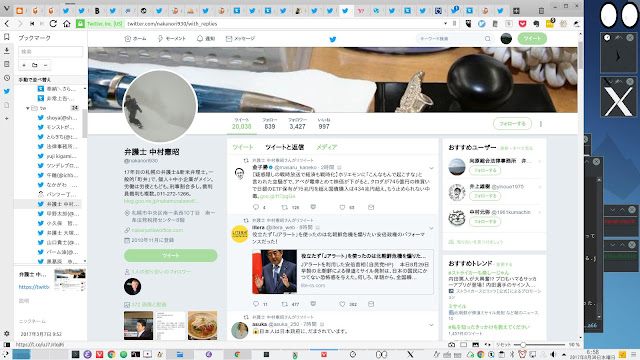The image size is (640, 360).
Task: Open the ramen media thumbnail
Action: pos(202,325)
